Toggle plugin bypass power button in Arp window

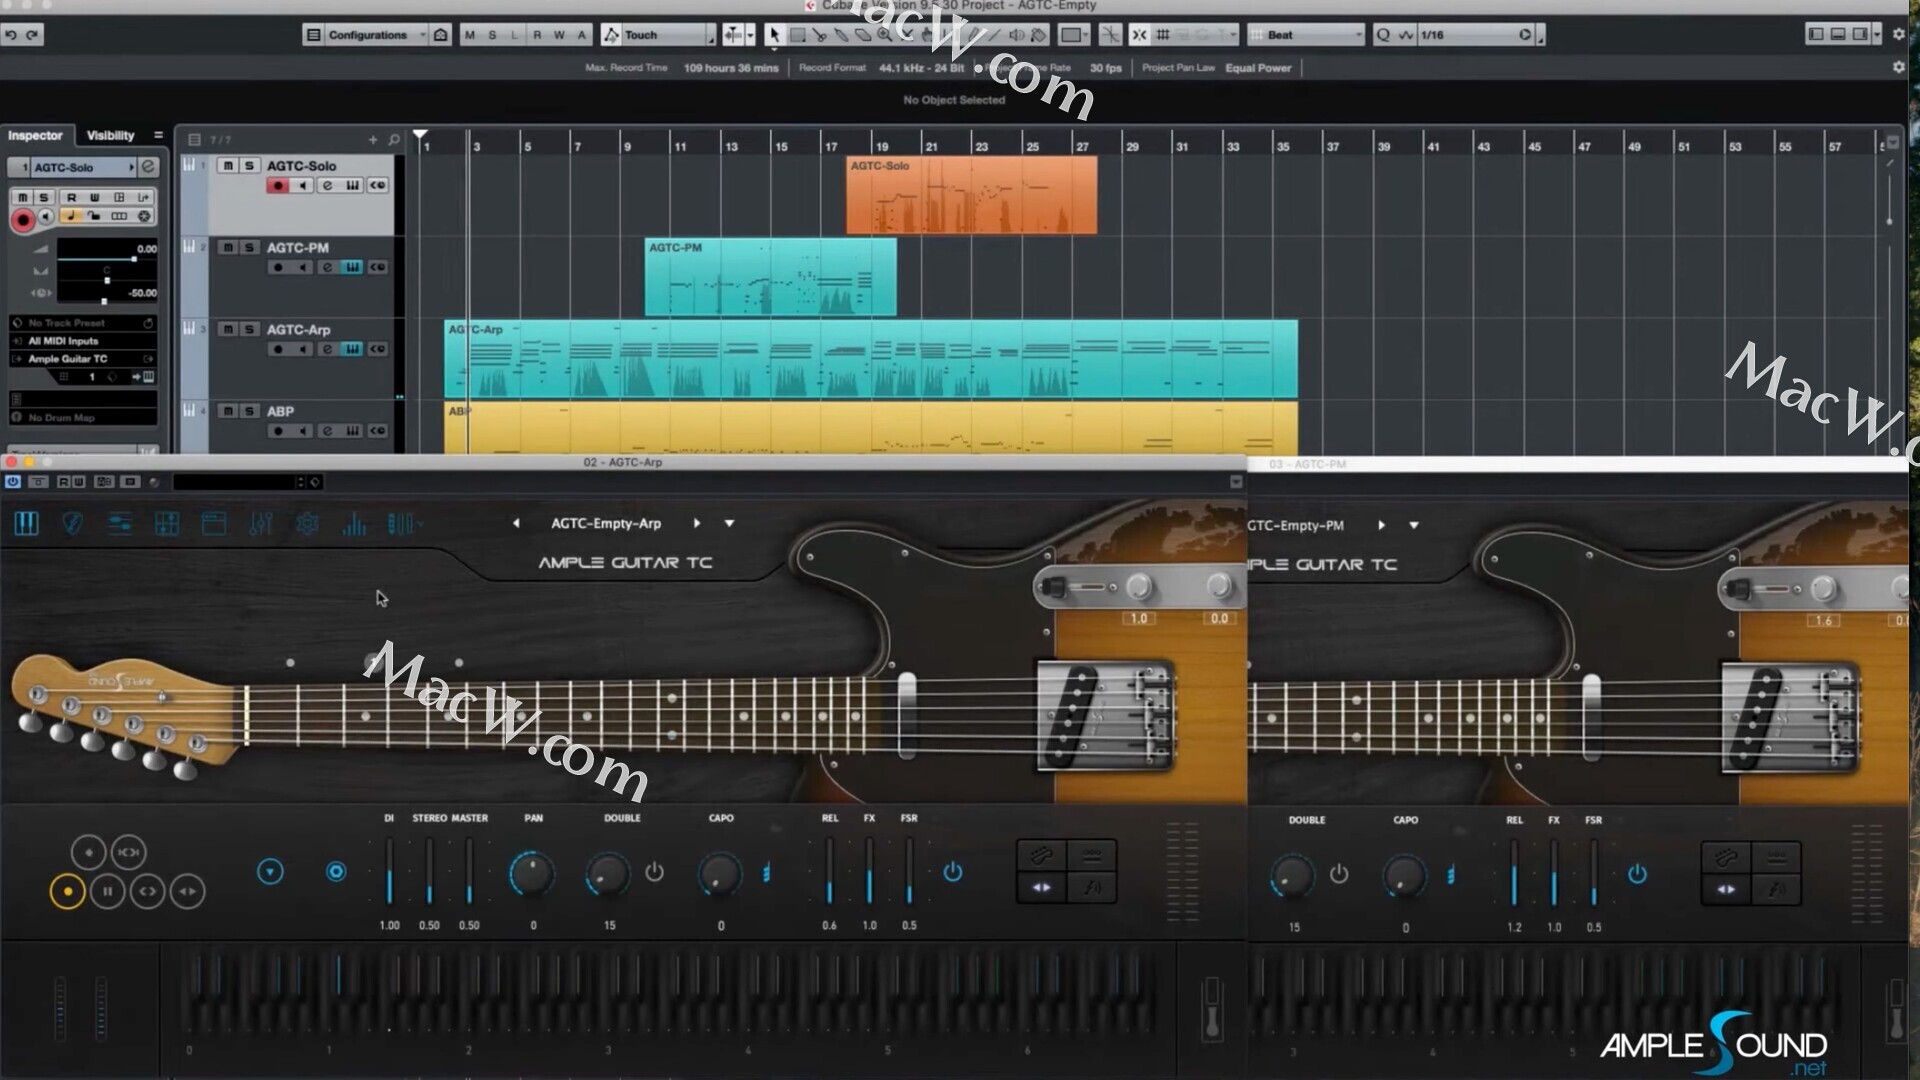pyautogui.click(x=13, y=482)
